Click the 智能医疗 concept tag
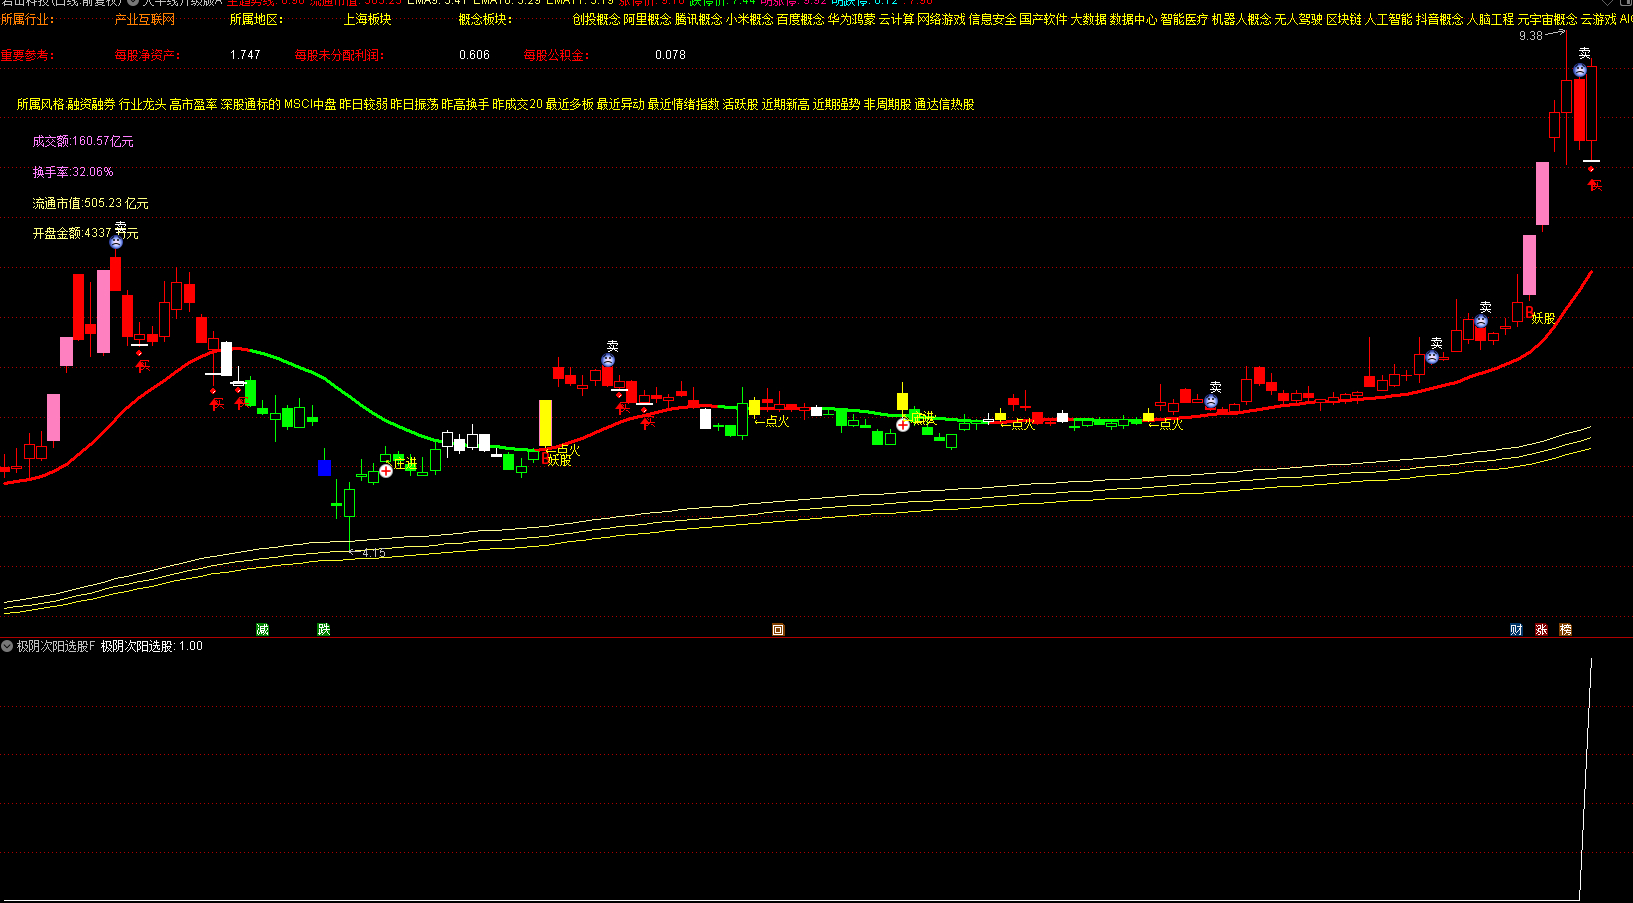 point(1184,19)
